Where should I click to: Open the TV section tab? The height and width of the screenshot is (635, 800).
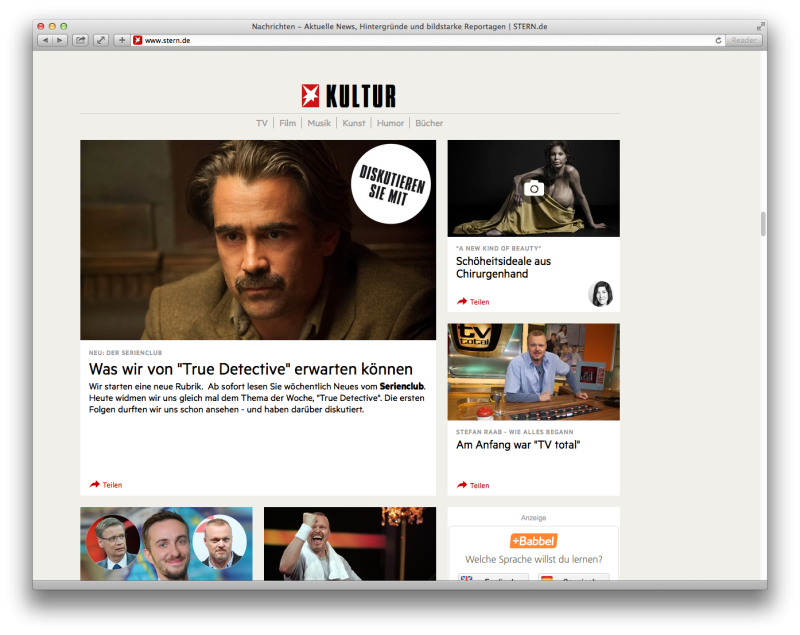coord(262,123)
